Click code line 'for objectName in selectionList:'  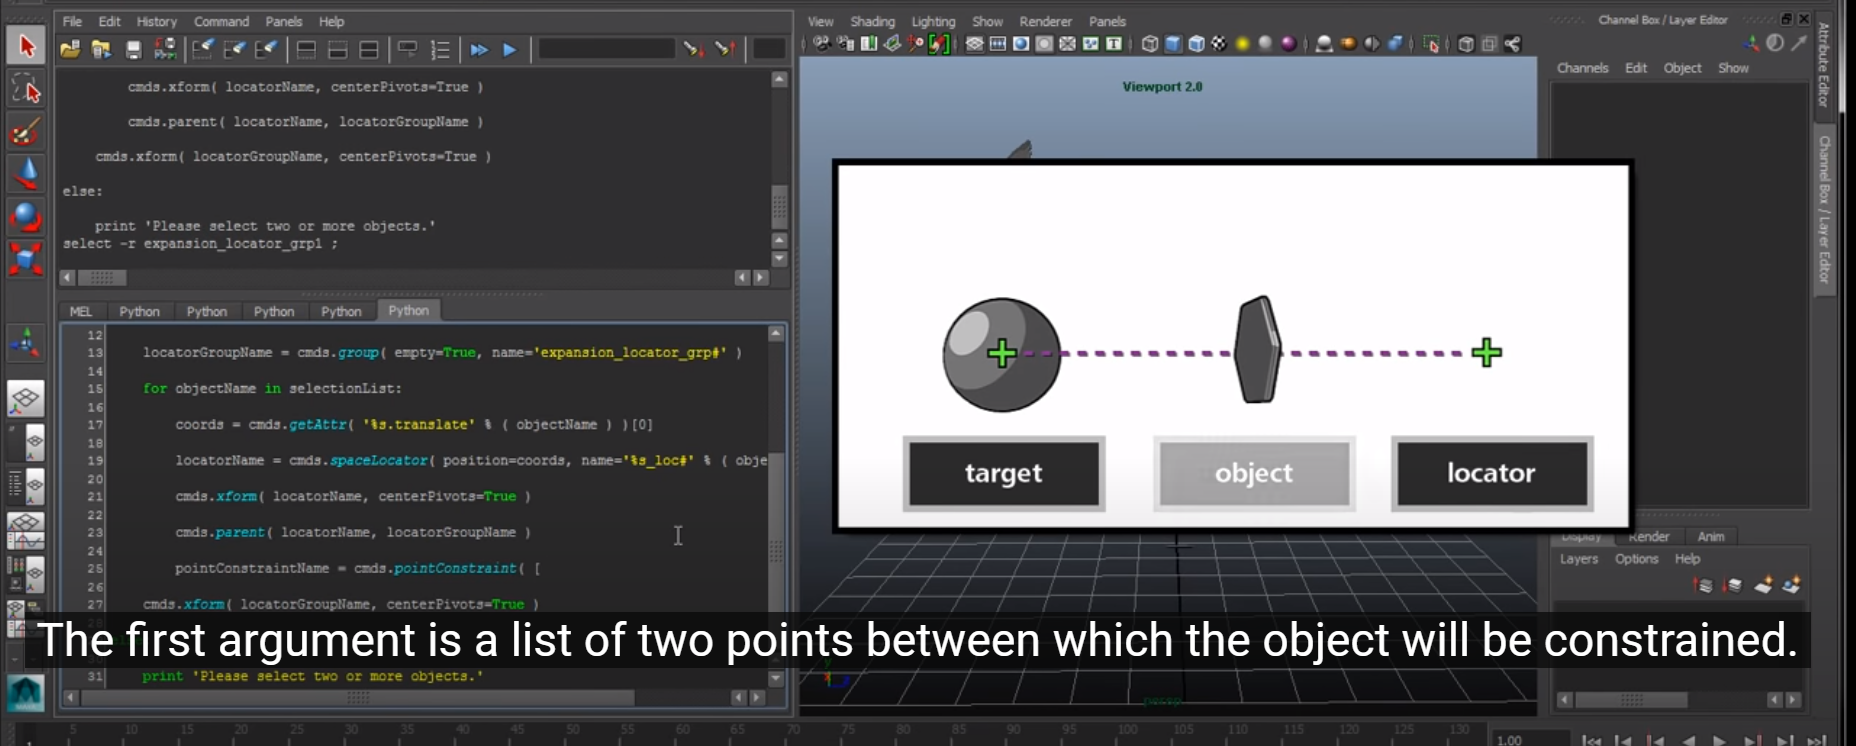[x=272, y=389]
